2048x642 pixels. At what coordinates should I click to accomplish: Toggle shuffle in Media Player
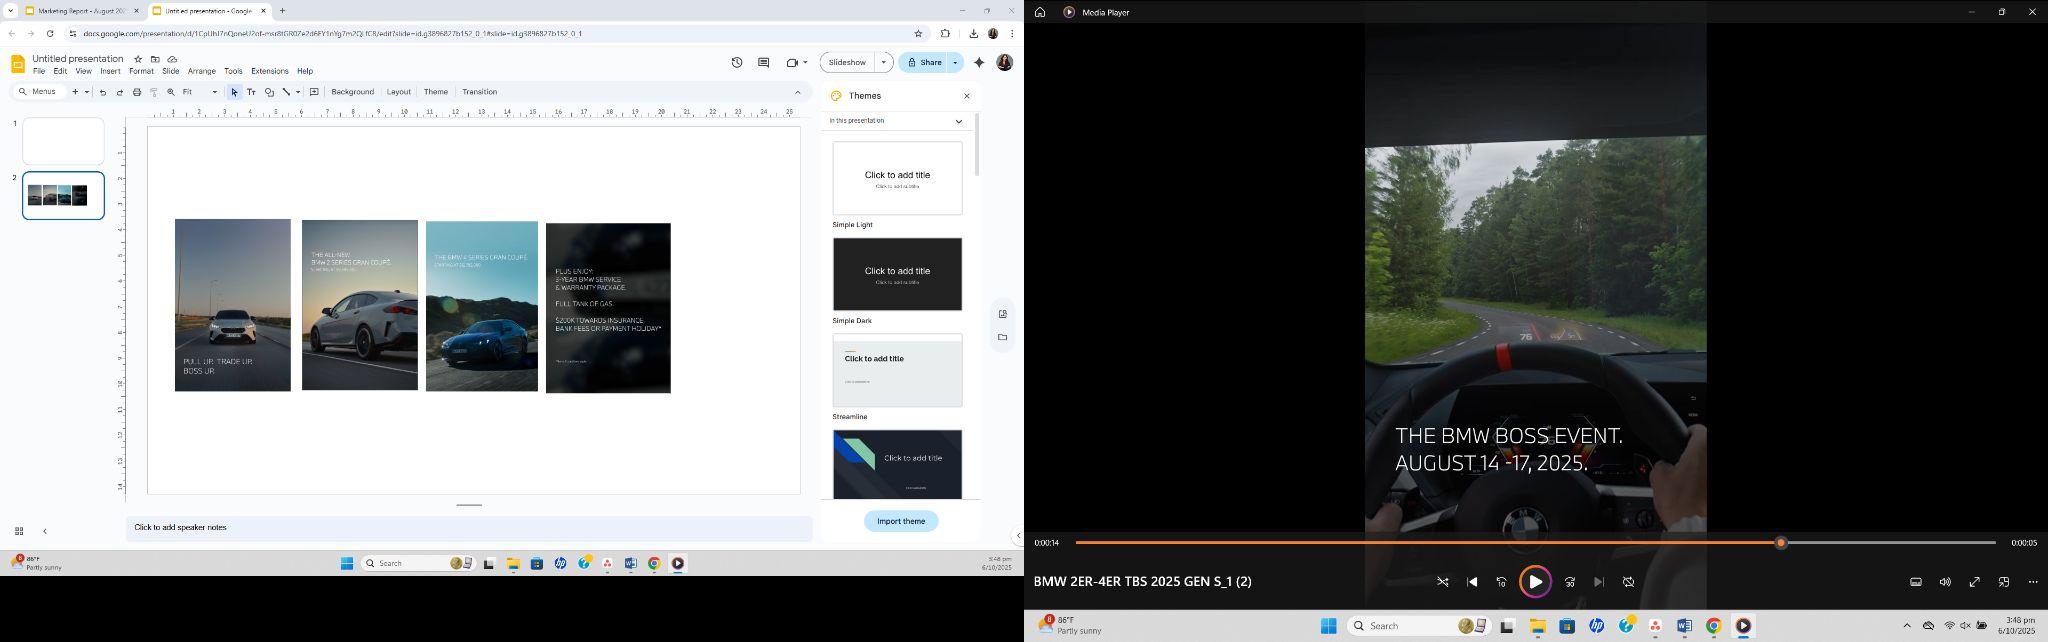point(1443,582)
